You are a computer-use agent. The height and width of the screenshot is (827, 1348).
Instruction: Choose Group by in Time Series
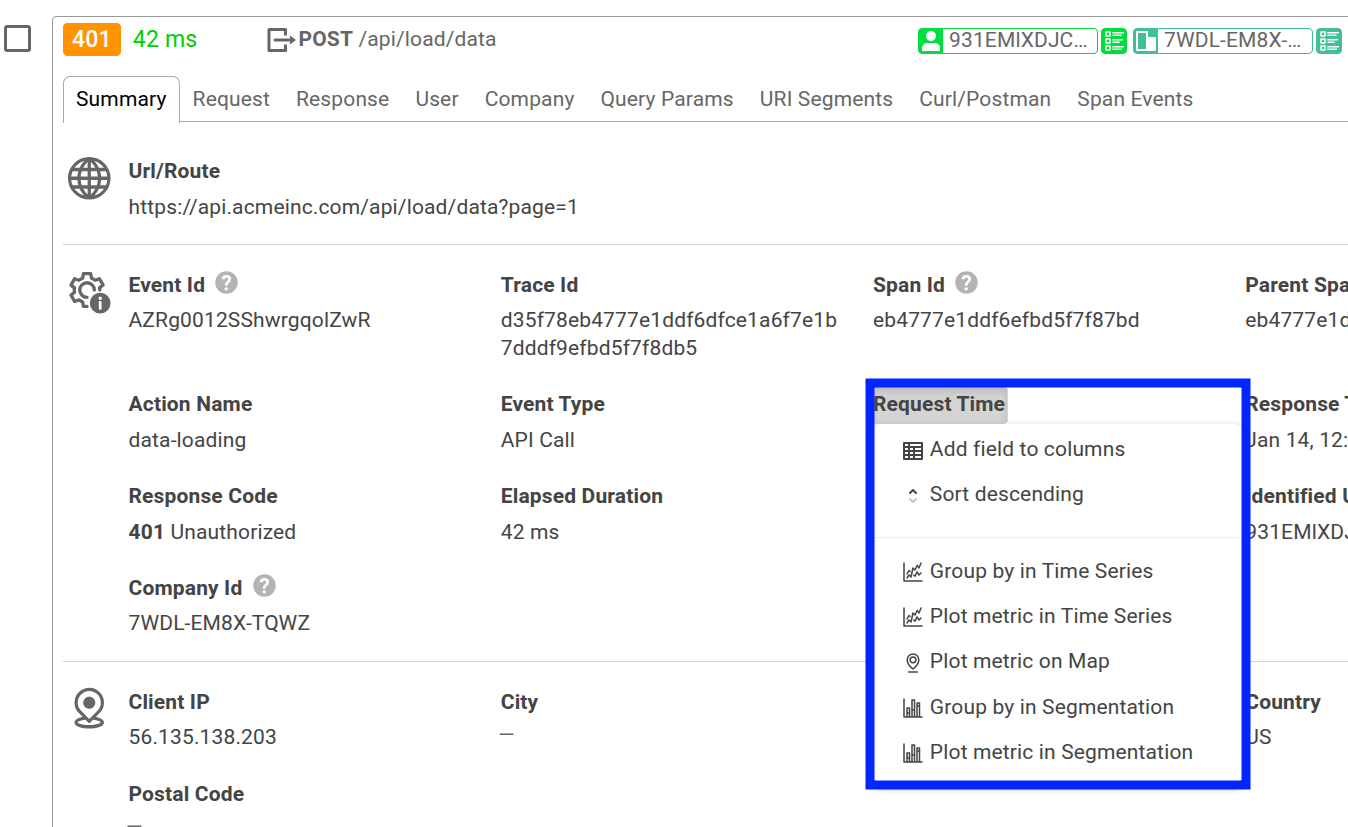[x=1041, y=571]
